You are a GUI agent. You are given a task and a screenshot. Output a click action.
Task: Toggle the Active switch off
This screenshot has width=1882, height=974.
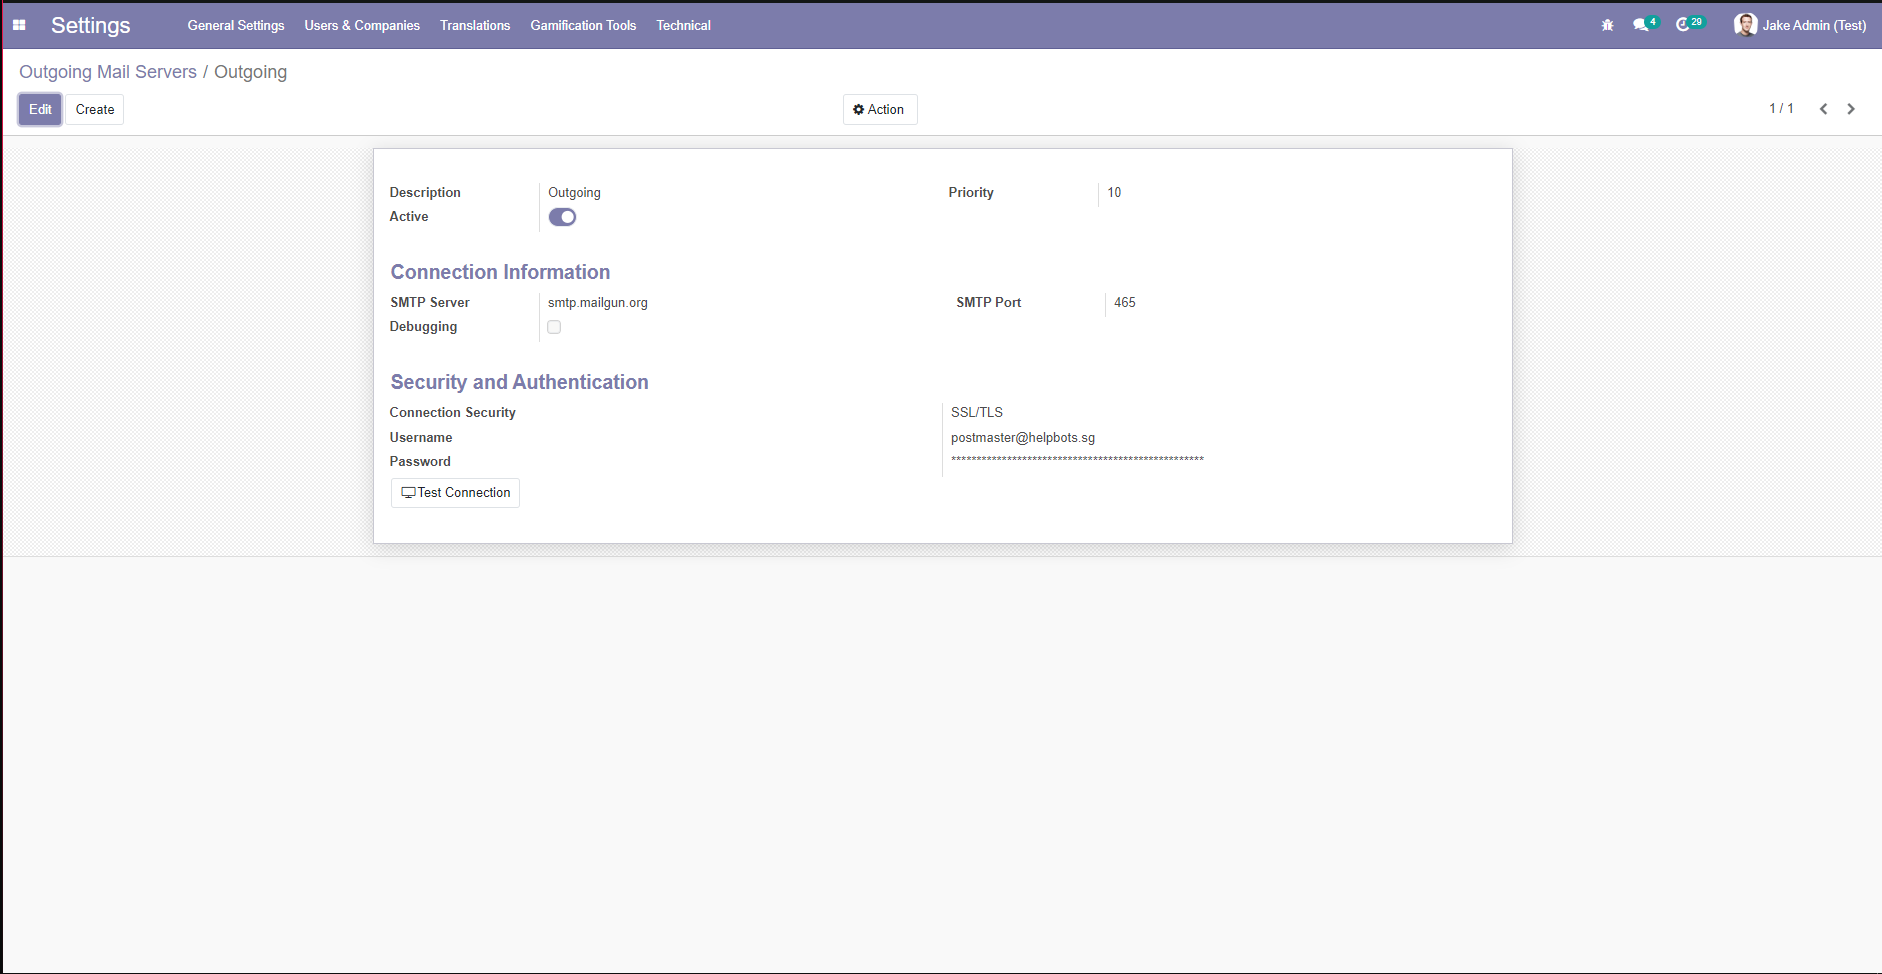click(x=562, y=216)
